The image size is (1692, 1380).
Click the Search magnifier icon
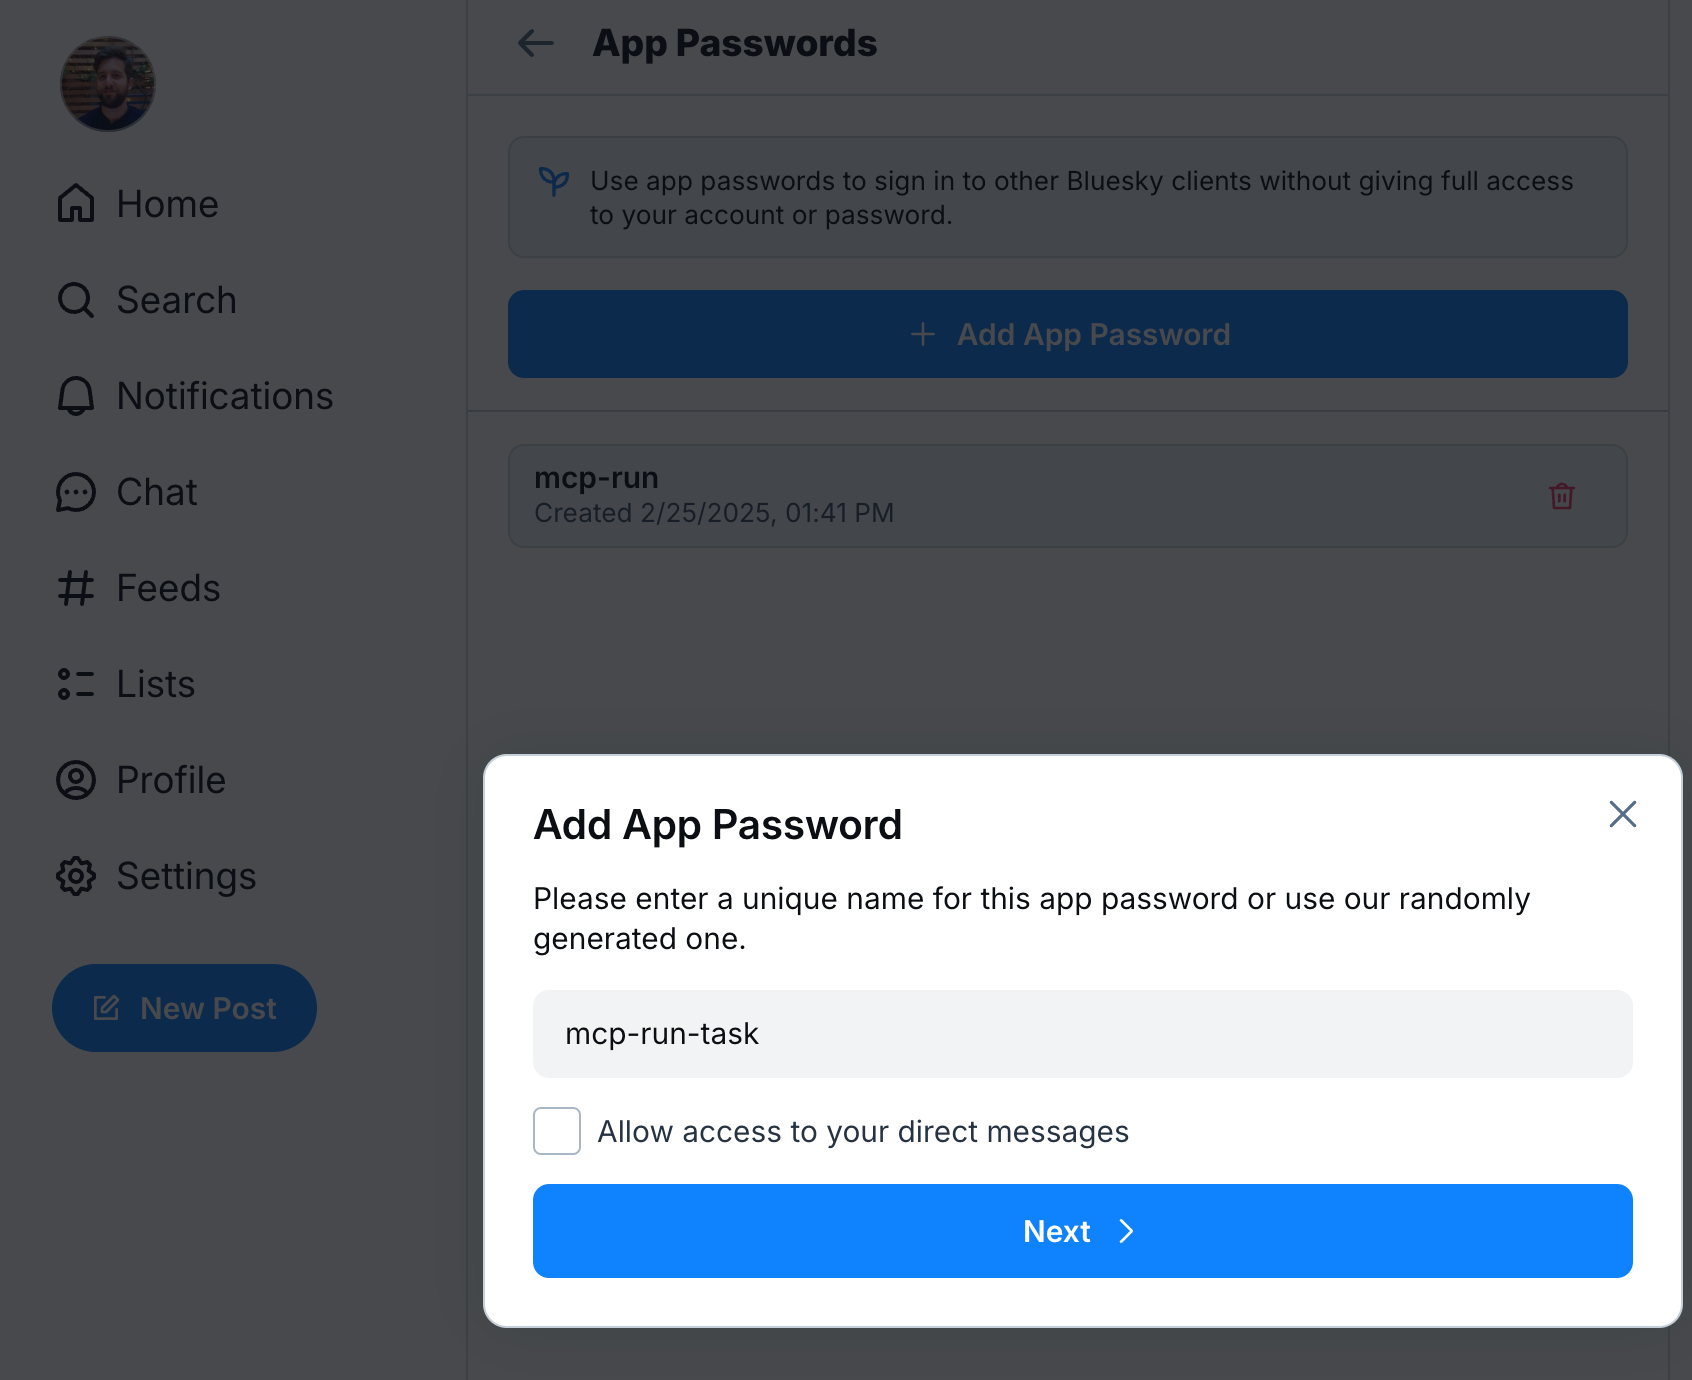point(76,300)
